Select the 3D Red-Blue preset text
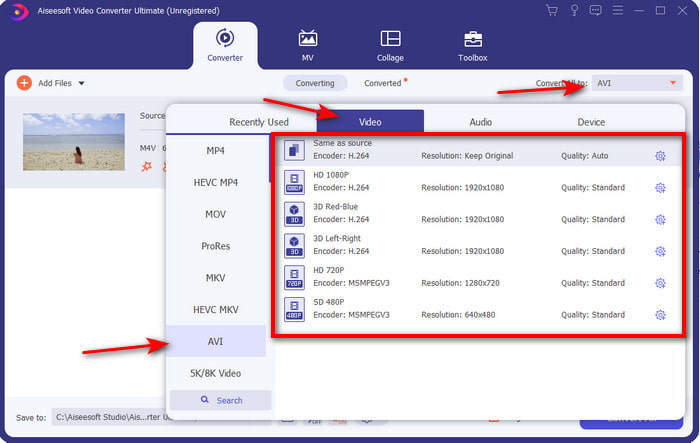 335,207
